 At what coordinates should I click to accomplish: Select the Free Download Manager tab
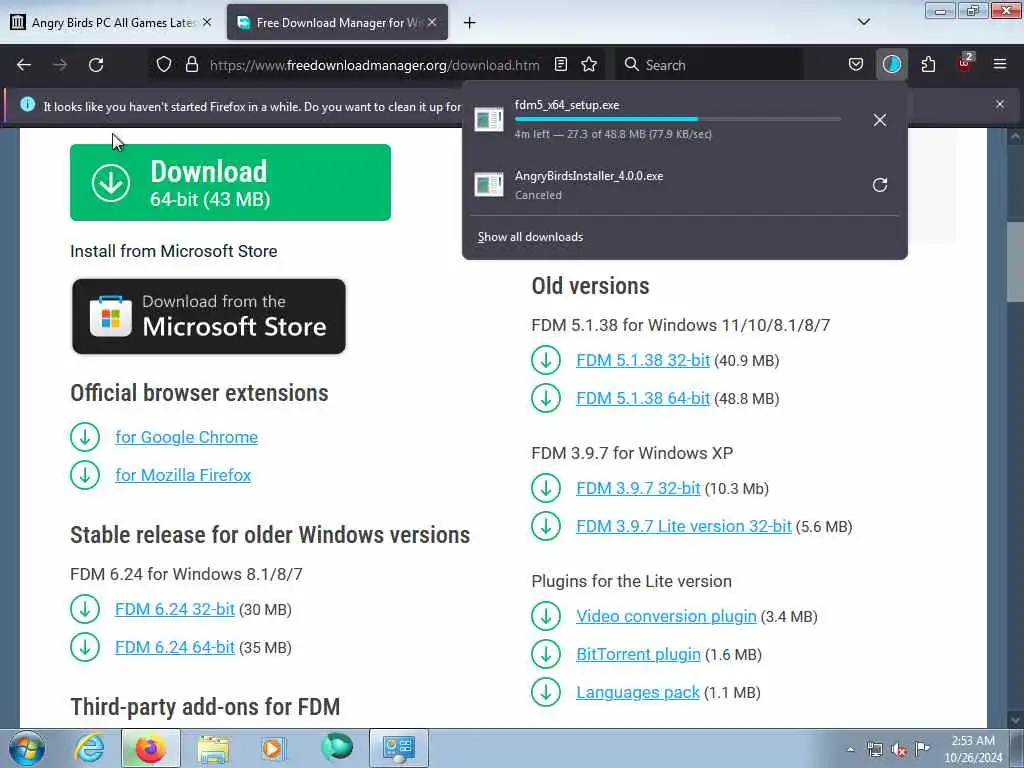[337, 22]
